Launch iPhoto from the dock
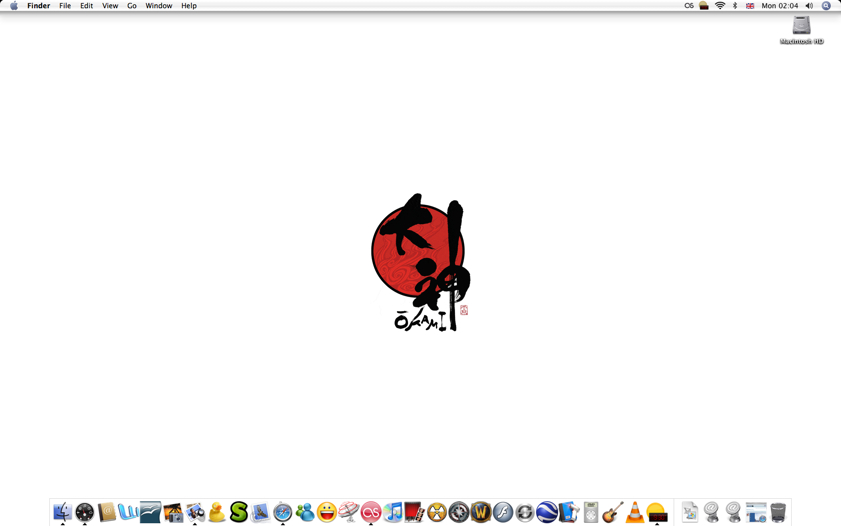The width and height of the screenshot is (841, 526). click(173, 513)
